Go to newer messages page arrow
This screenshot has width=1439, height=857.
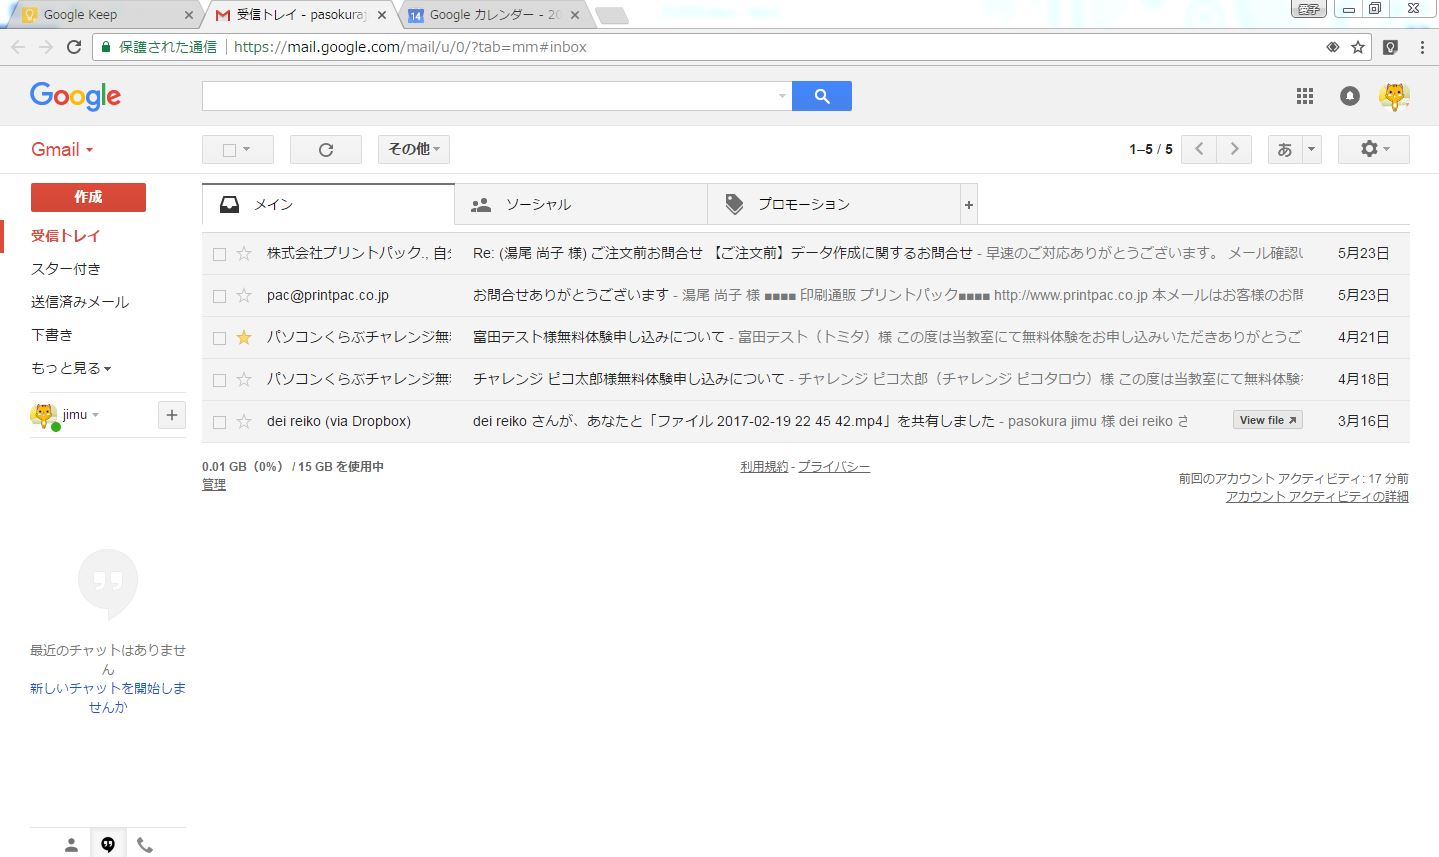point(1199,149)
